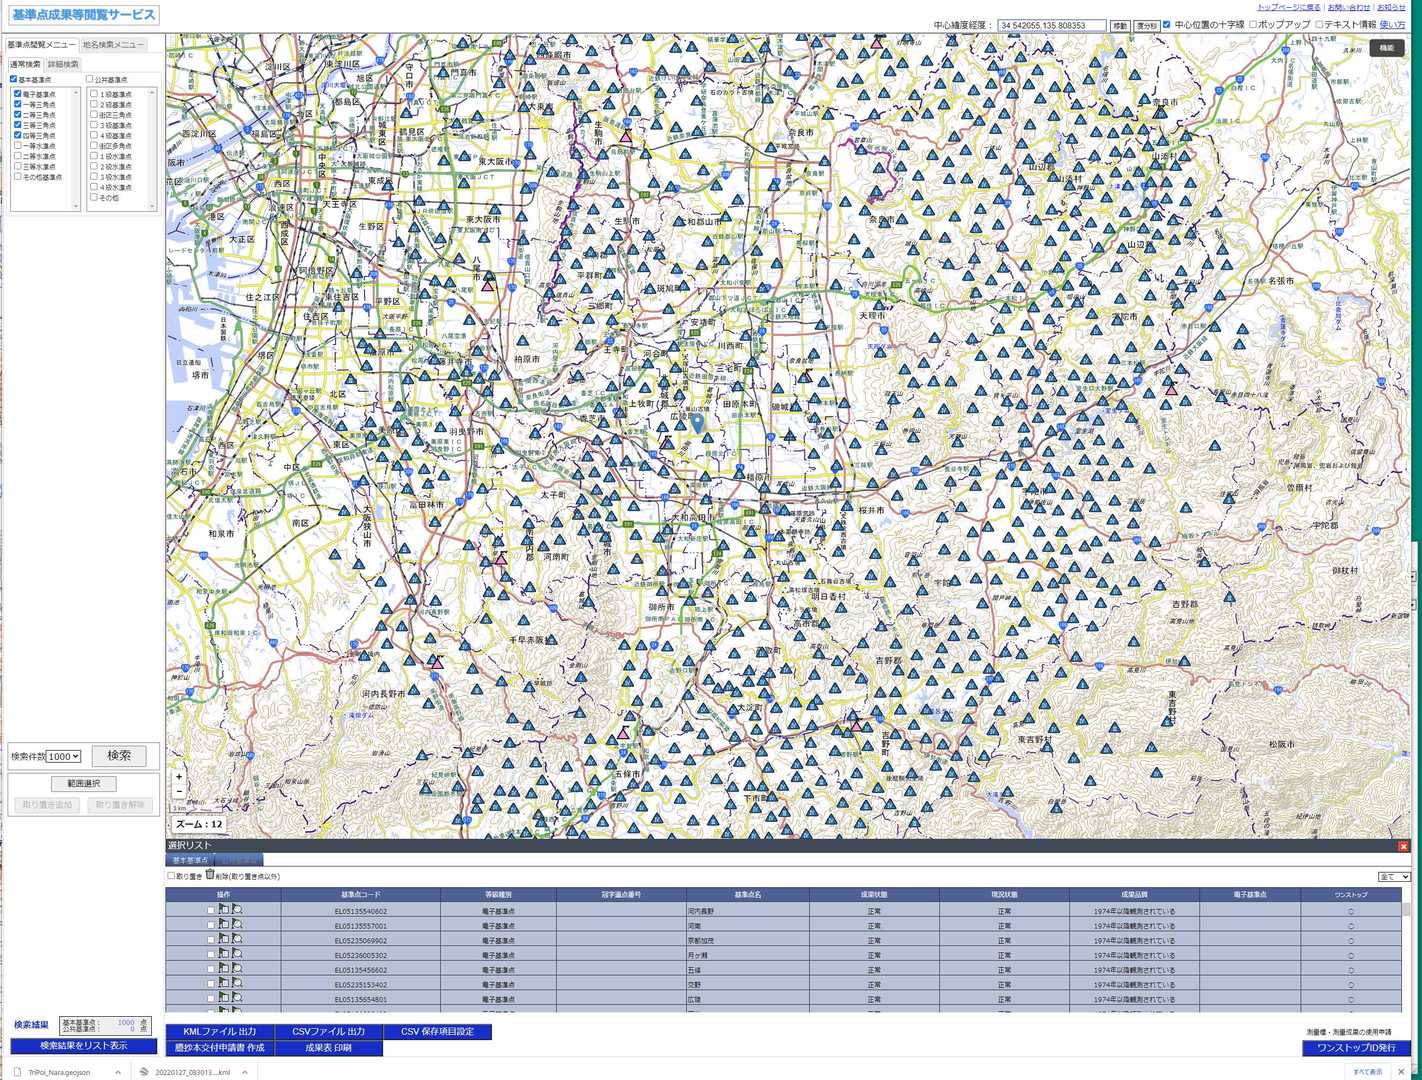Image resolution: width=1422 pixels, height=1080 pixels.
Task: Open the 全て filter dropdown in the selection list
Action: [1393, 877]
